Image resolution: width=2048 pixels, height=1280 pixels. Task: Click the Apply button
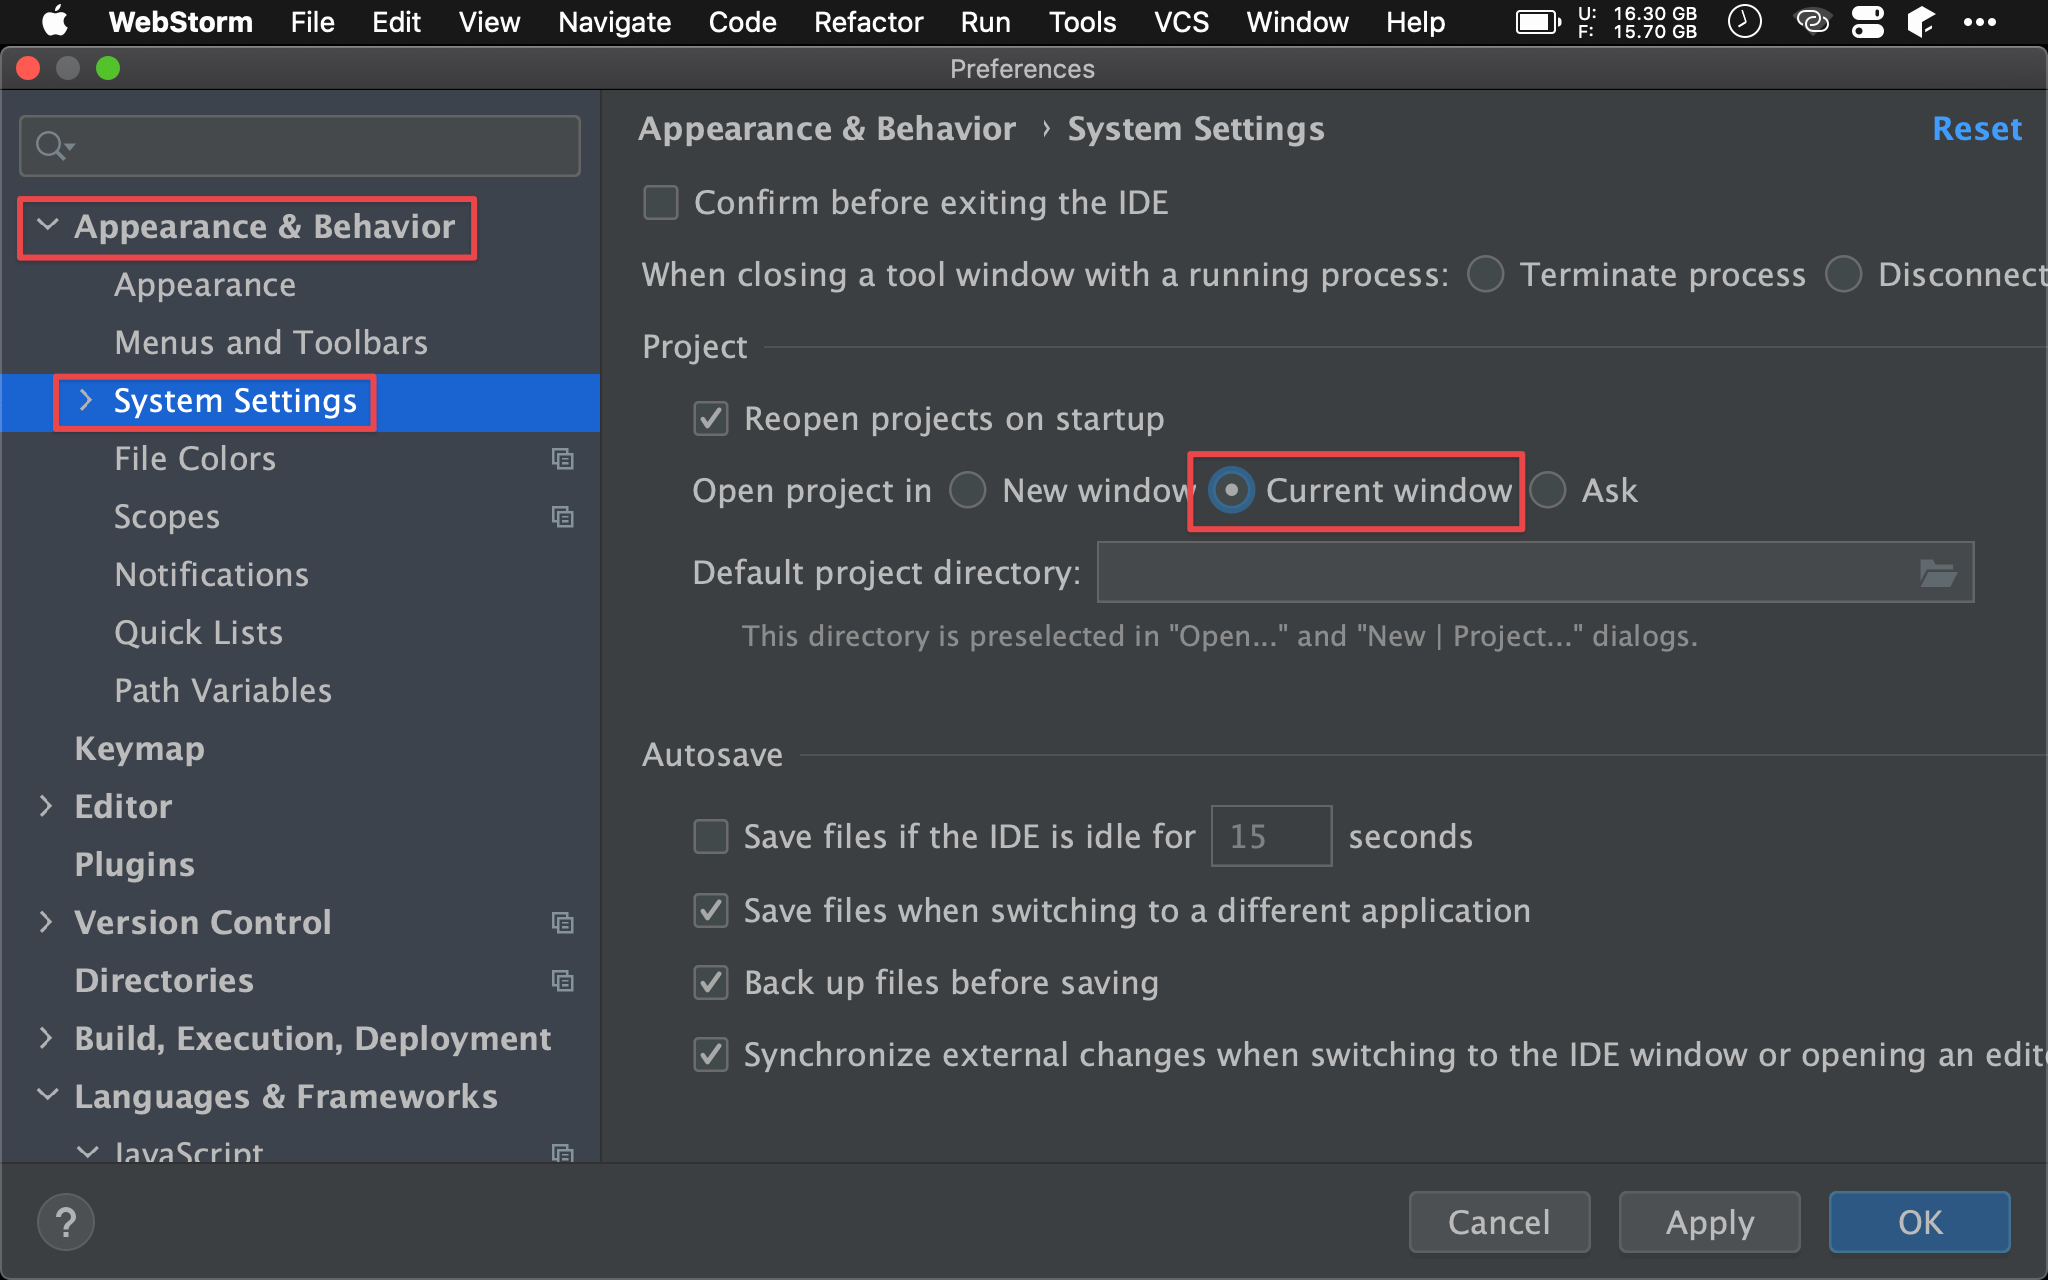click(x=1709, y=1222)
